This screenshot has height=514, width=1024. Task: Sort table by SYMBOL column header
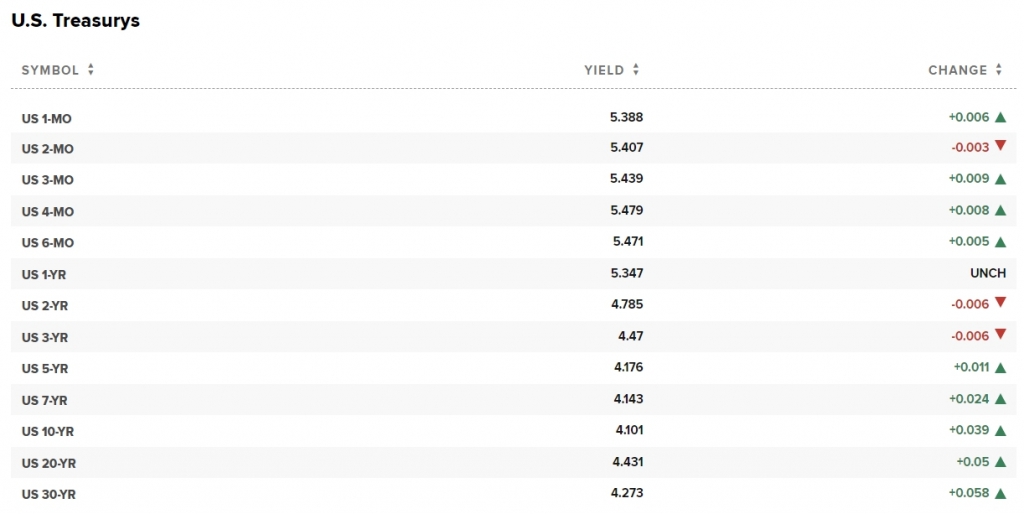[50, 70]
